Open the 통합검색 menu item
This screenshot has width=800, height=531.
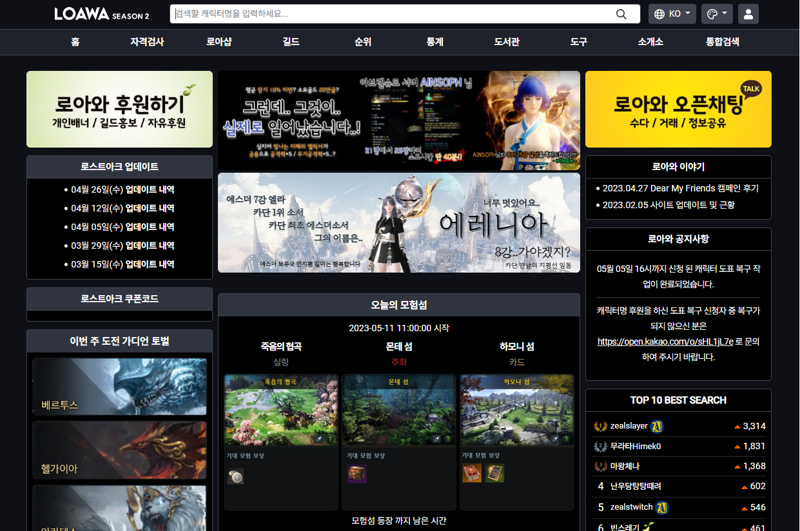pos(722,42)
